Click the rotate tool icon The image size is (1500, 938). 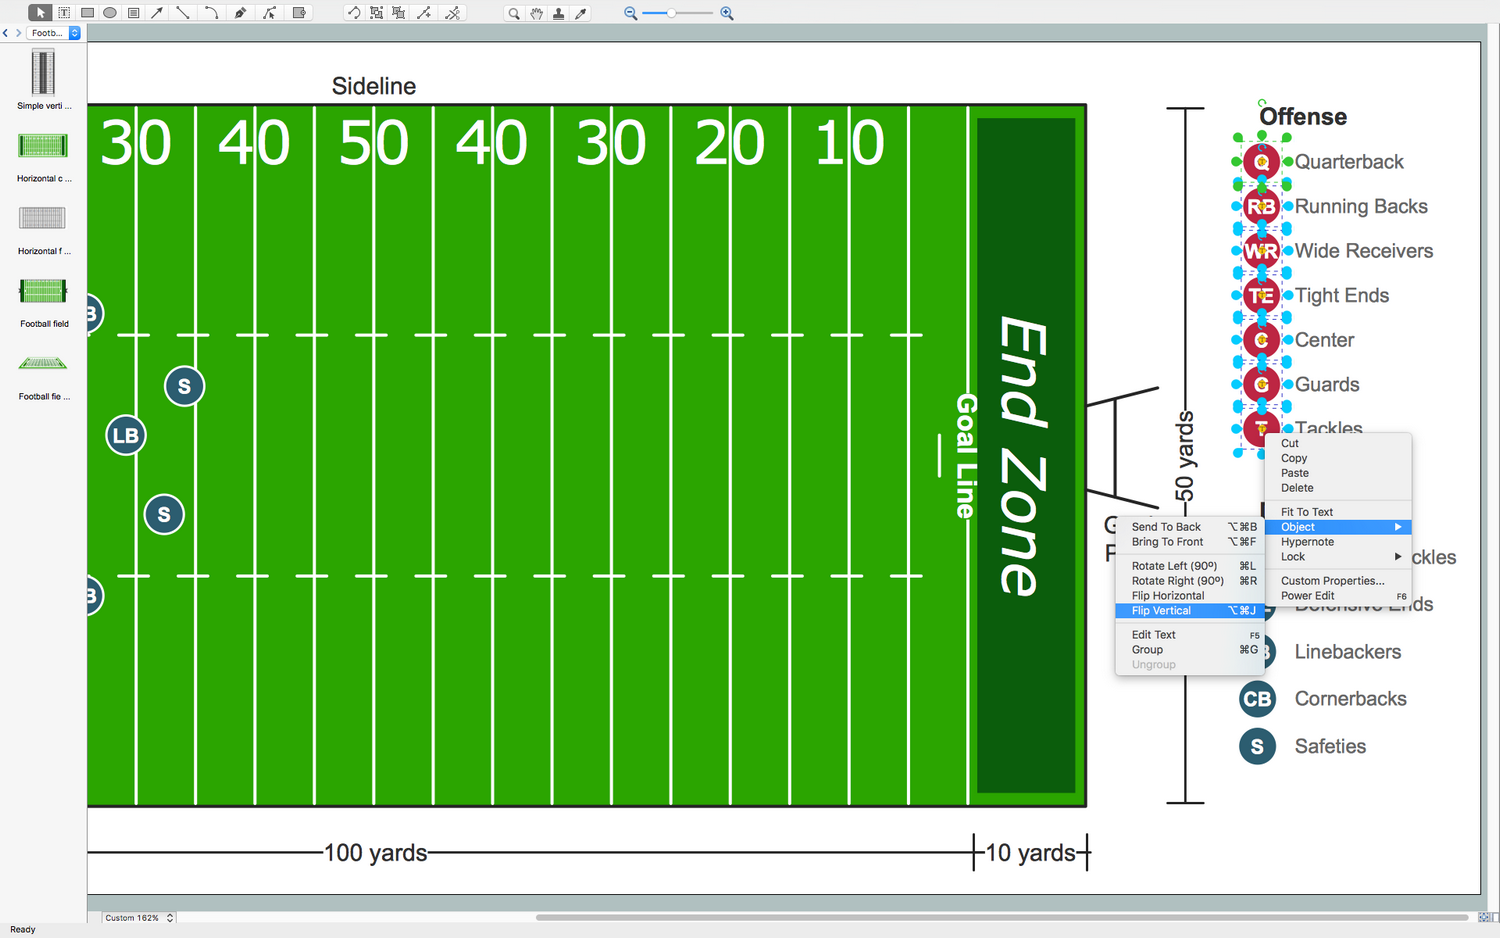coord(353,13)
